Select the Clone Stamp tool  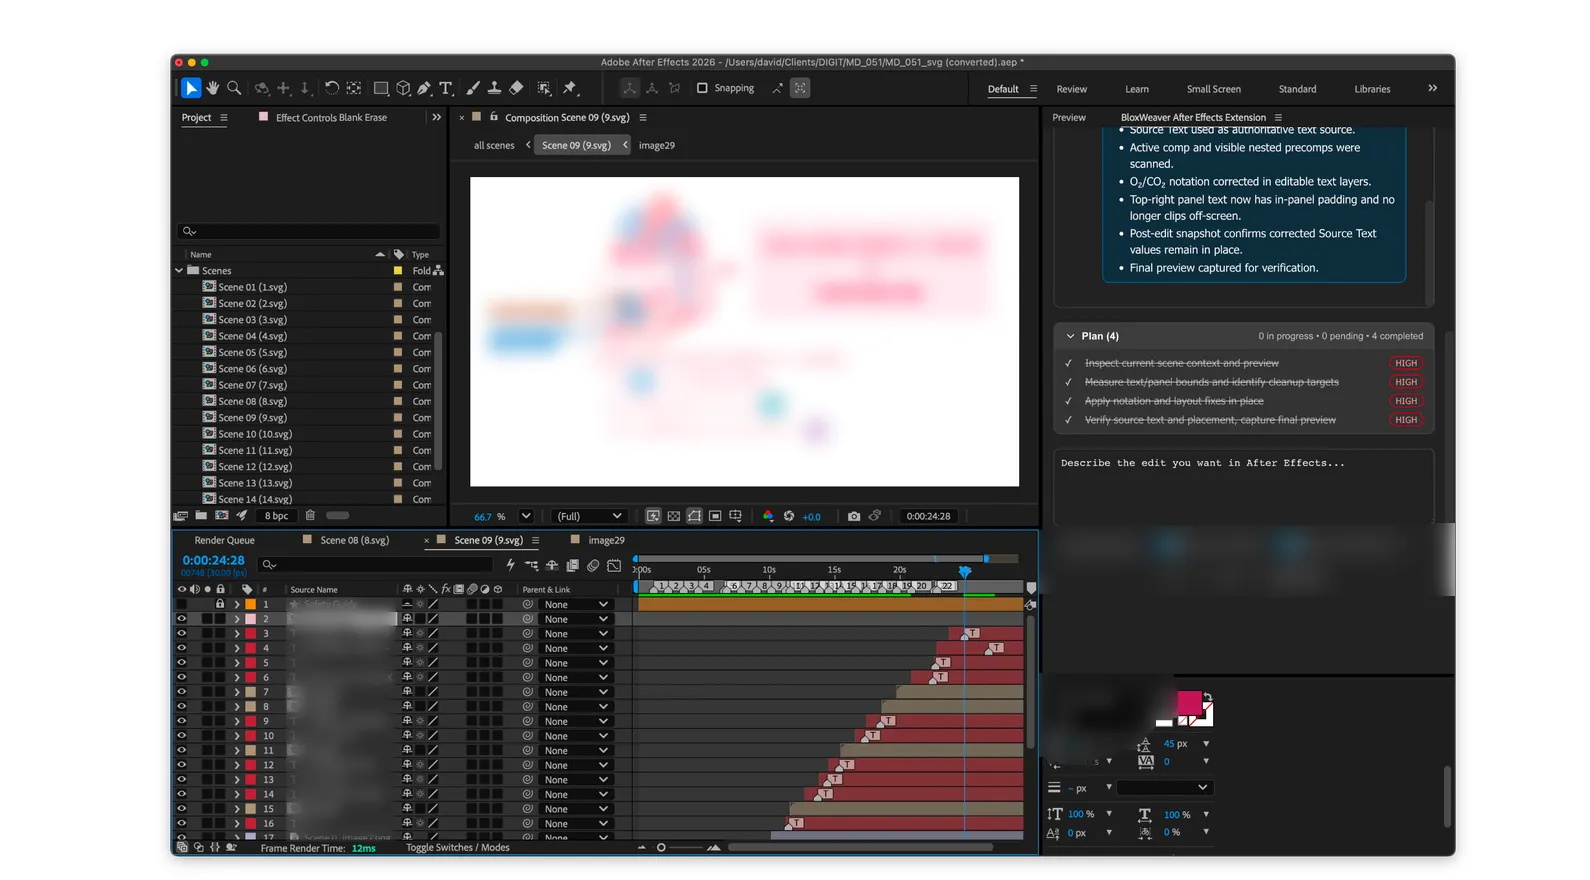(x=494, y=88)
